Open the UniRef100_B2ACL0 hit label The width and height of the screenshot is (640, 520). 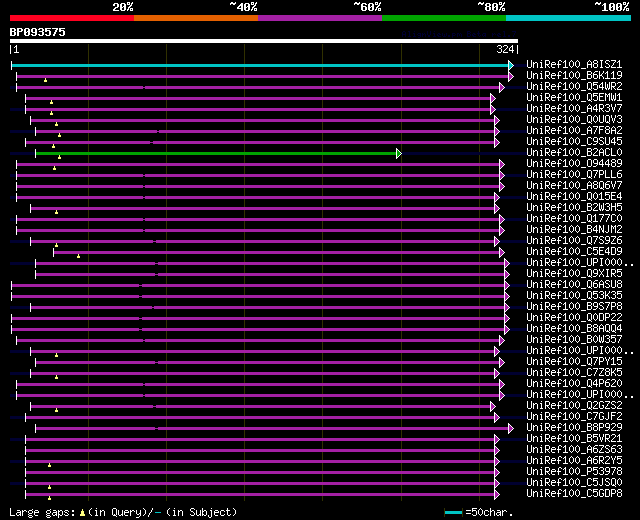coord(574,152)
